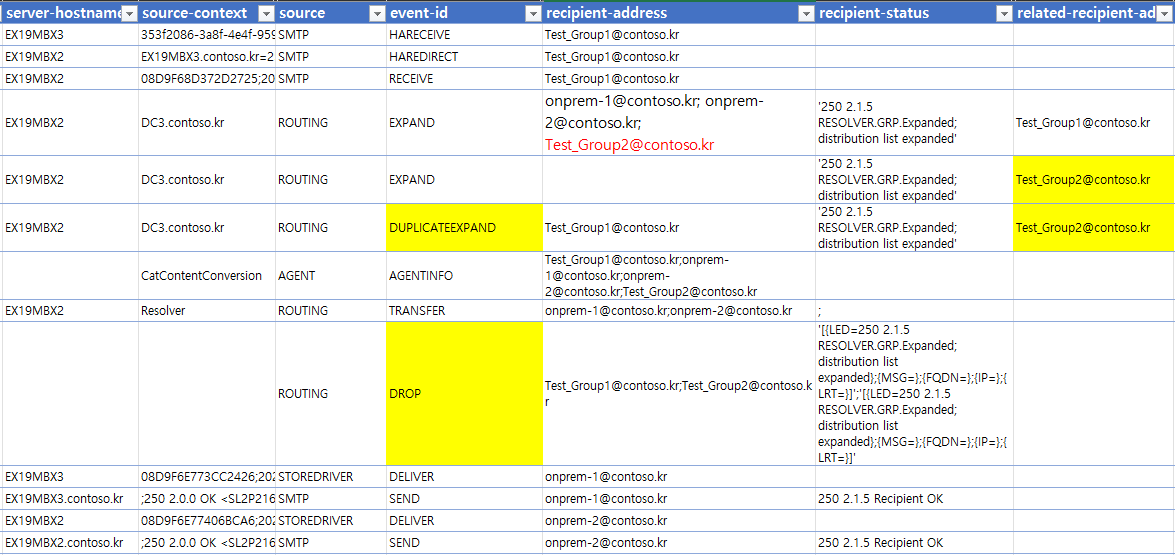This screenshot has height=555, width=1175.
Task: Open the source-context column filter dropdown
Action: pyautogui.click(x=266, y=14)
